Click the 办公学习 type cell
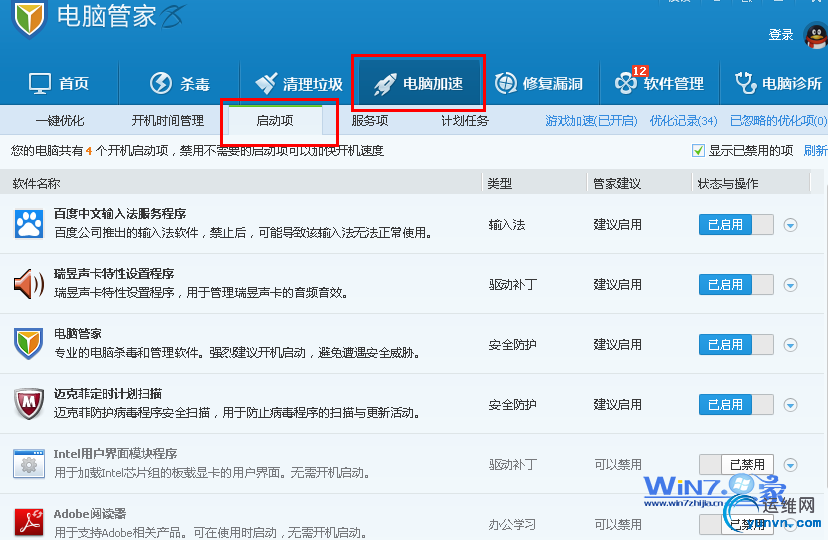 512,525
